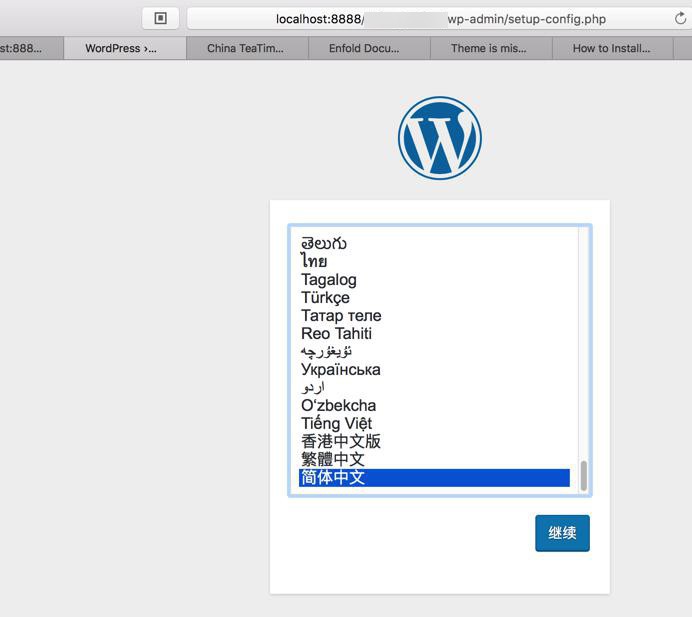The height and width of the screenshot is (617, 692).
Task: Select the highlighted 简体中文 option
Action: tap(434, 478)
